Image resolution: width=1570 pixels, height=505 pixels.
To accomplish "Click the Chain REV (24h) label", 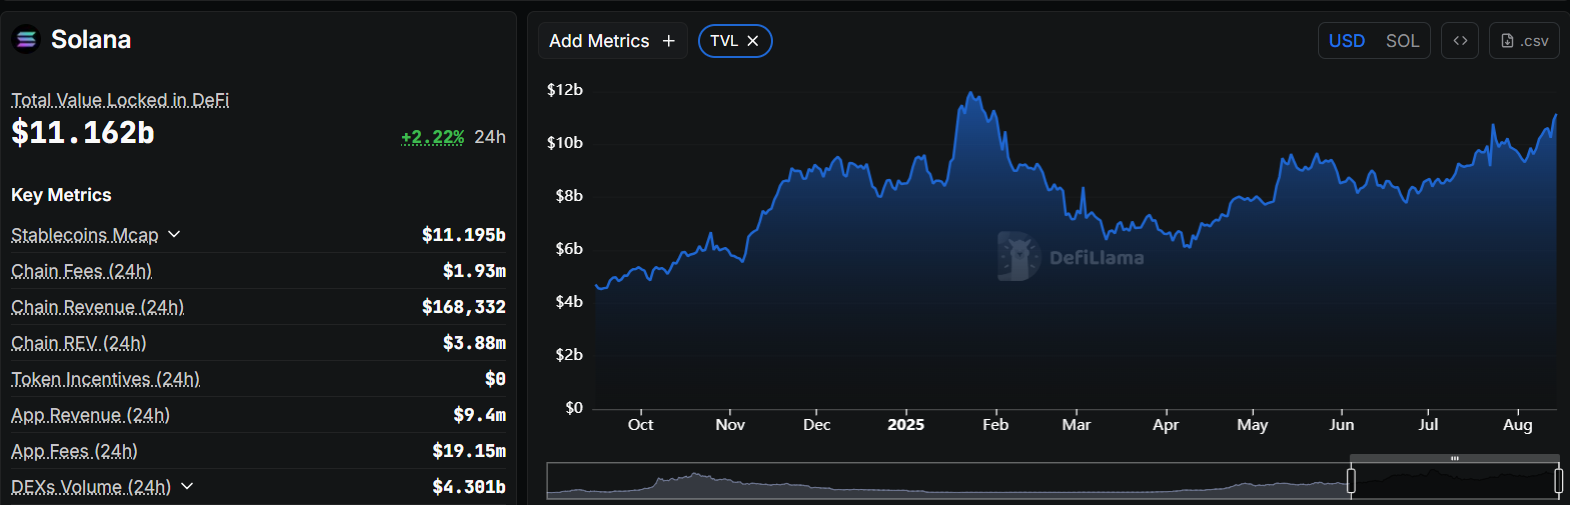I will click(x=78, y=343).
